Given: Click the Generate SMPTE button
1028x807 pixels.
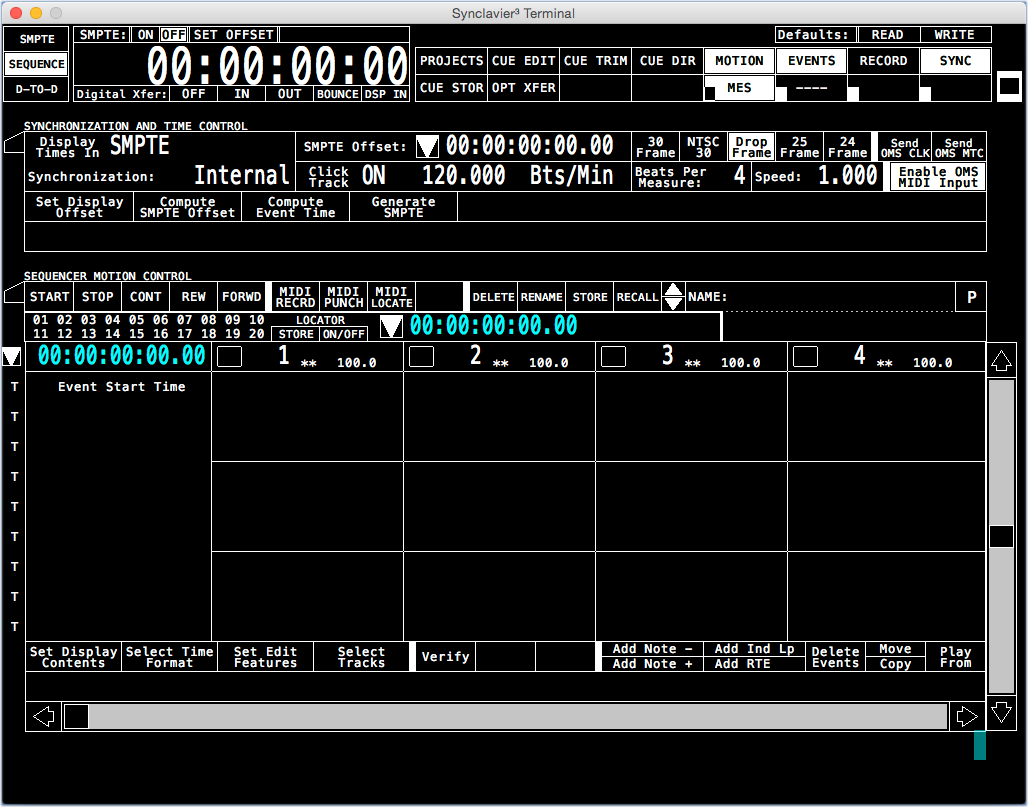Looking at the screenshot, I should tap(403, 207).
